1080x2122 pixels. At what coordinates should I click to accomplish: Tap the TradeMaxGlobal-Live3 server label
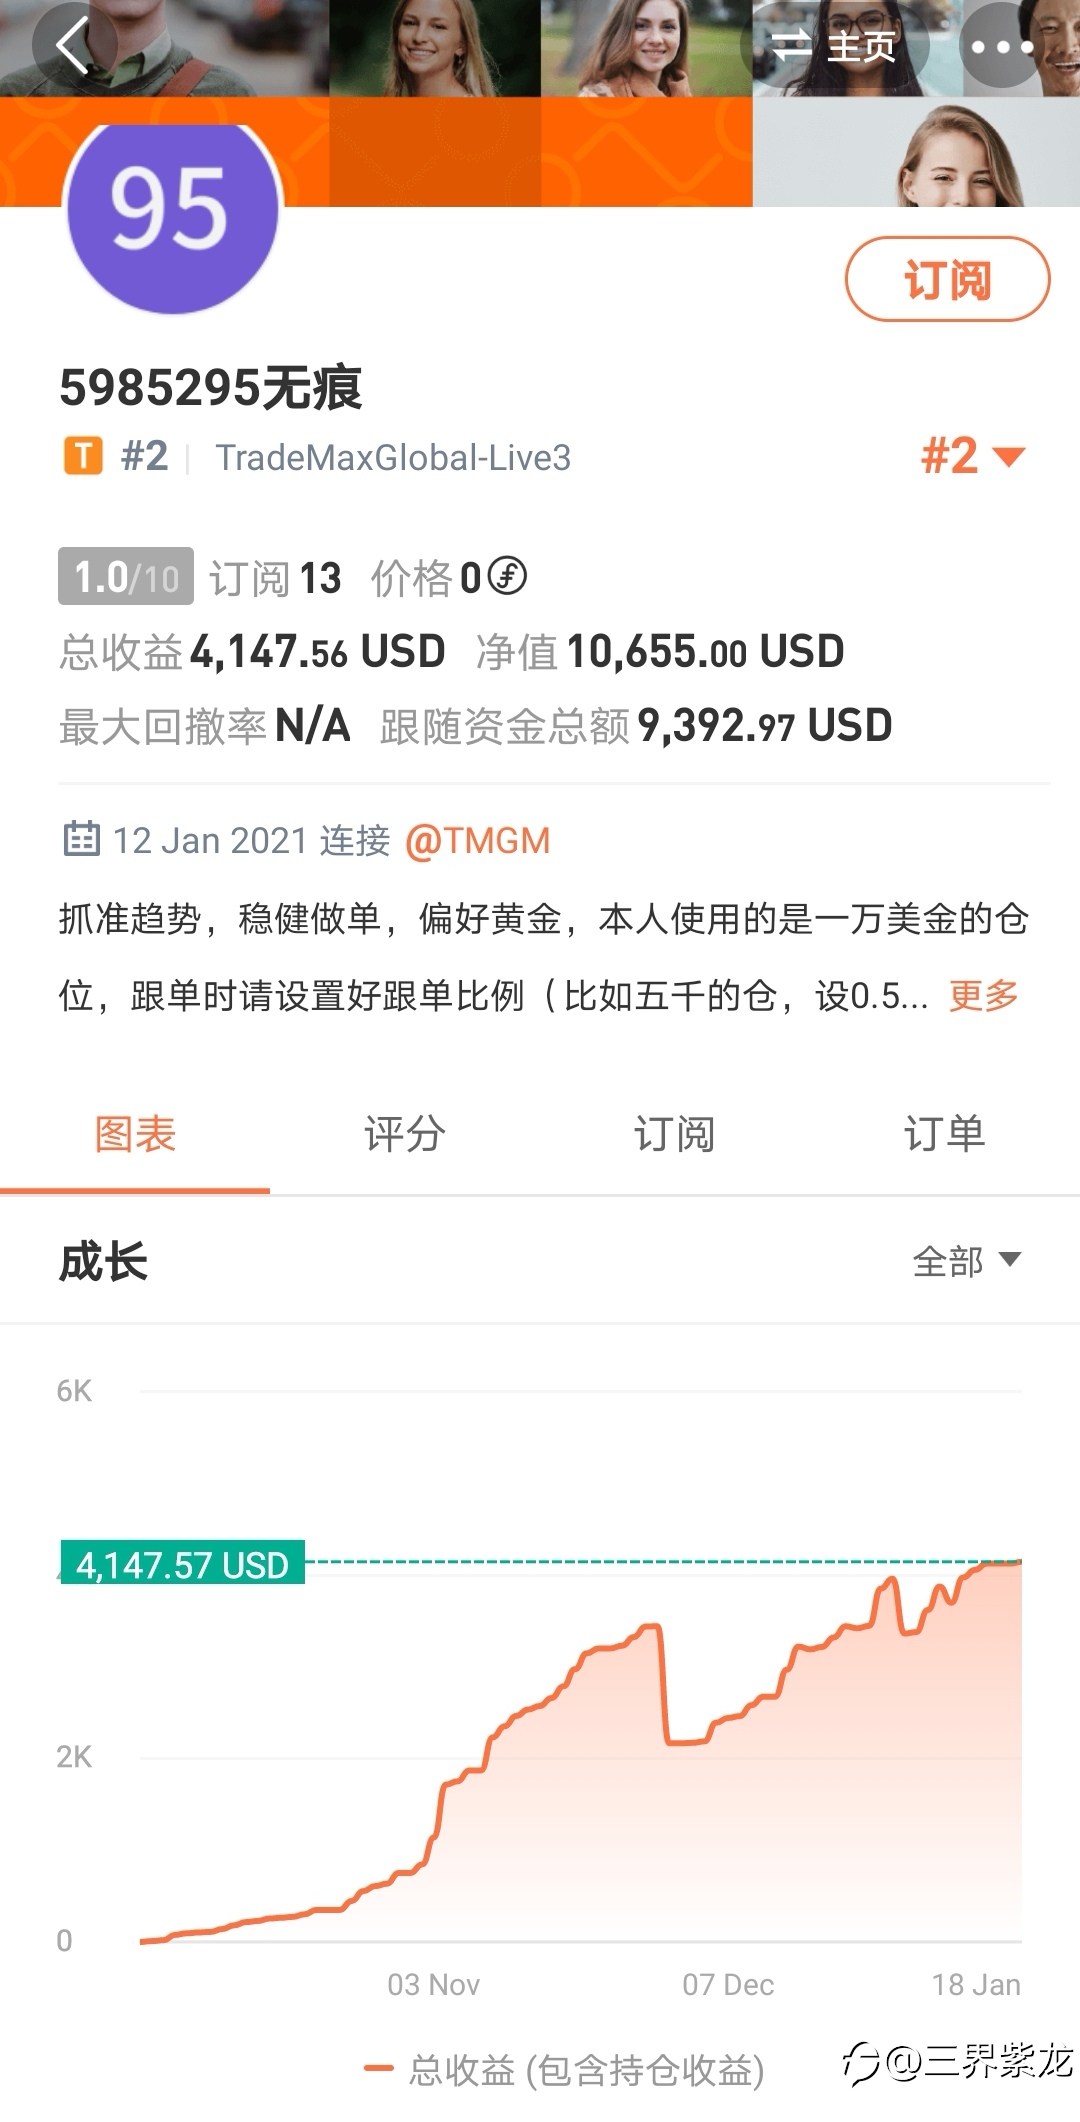(x=393, y=458)
